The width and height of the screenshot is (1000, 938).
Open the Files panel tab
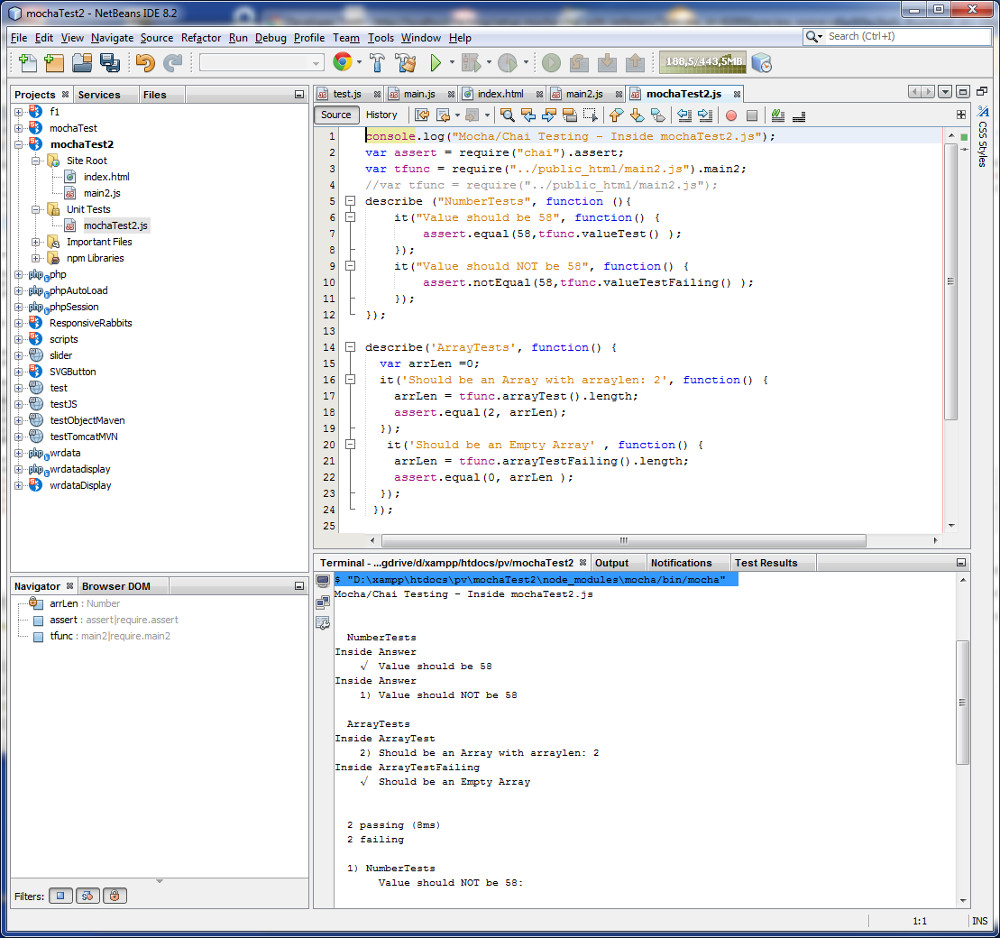point(154,94)
